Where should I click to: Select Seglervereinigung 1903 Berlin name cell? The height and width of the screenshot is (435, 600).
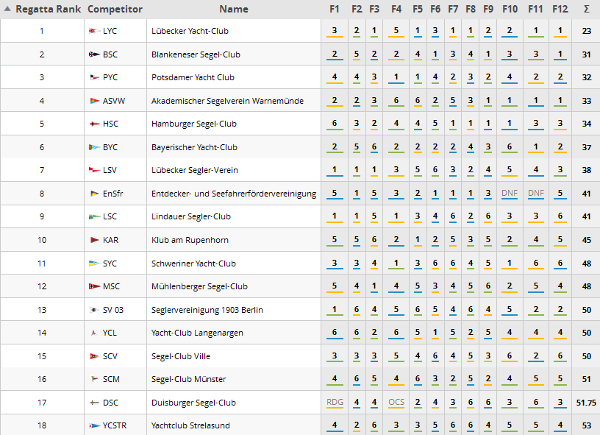coord(207,310)
